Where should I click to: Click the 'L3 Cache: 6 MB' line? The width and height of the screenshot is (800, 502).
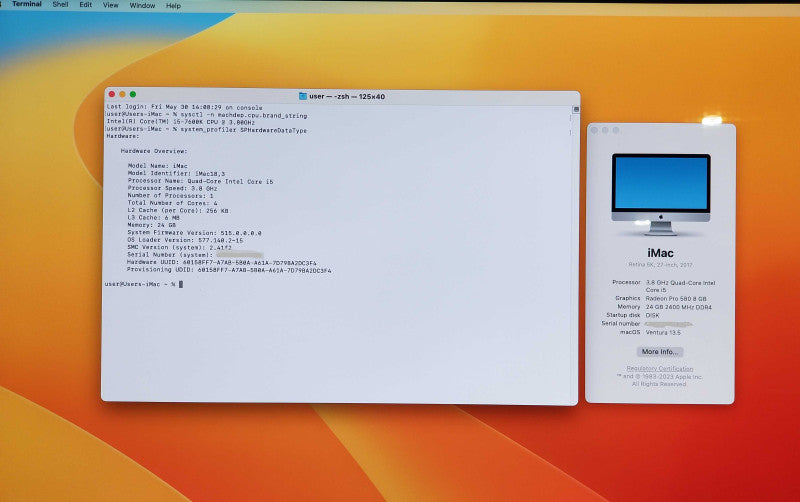[154, 218]
